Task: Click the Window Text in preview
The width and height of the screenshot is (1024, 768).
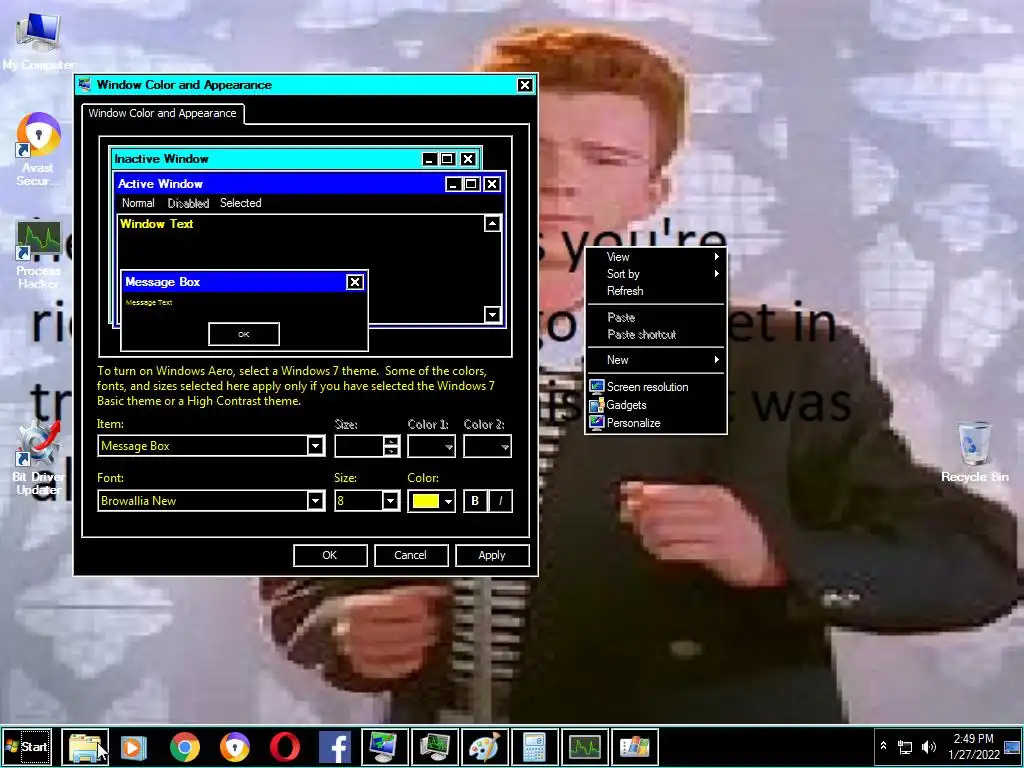Action: tap(157, 224)
